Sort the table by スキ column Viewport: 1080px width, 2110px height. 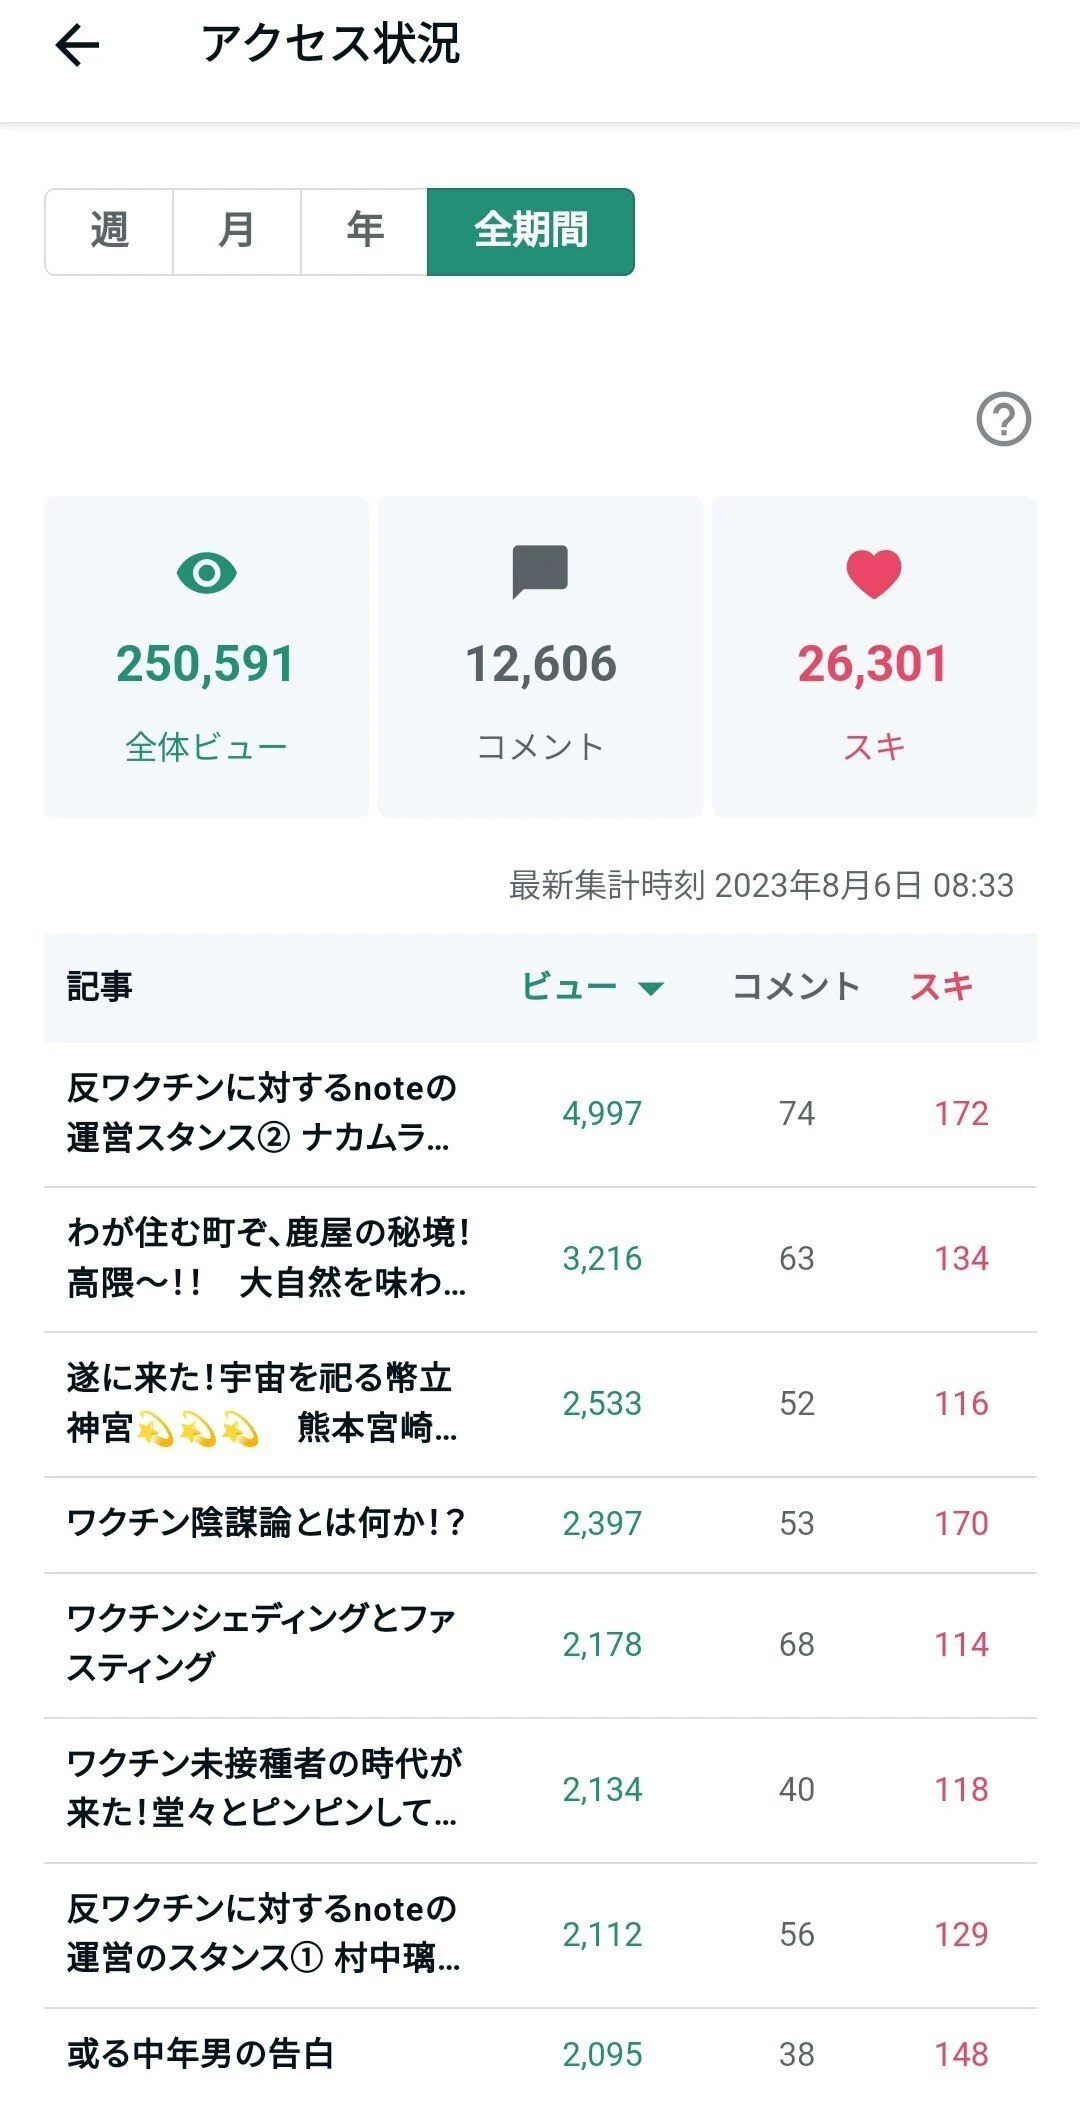pos(941,986)
